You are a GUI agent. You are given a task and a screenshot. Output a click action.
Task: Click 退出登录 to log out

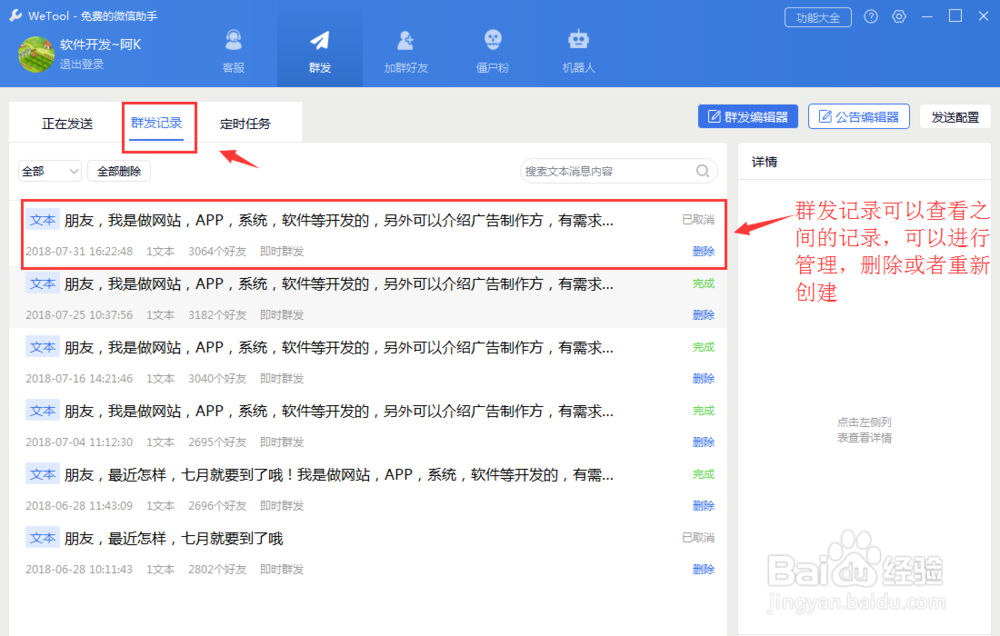(82, 64)
